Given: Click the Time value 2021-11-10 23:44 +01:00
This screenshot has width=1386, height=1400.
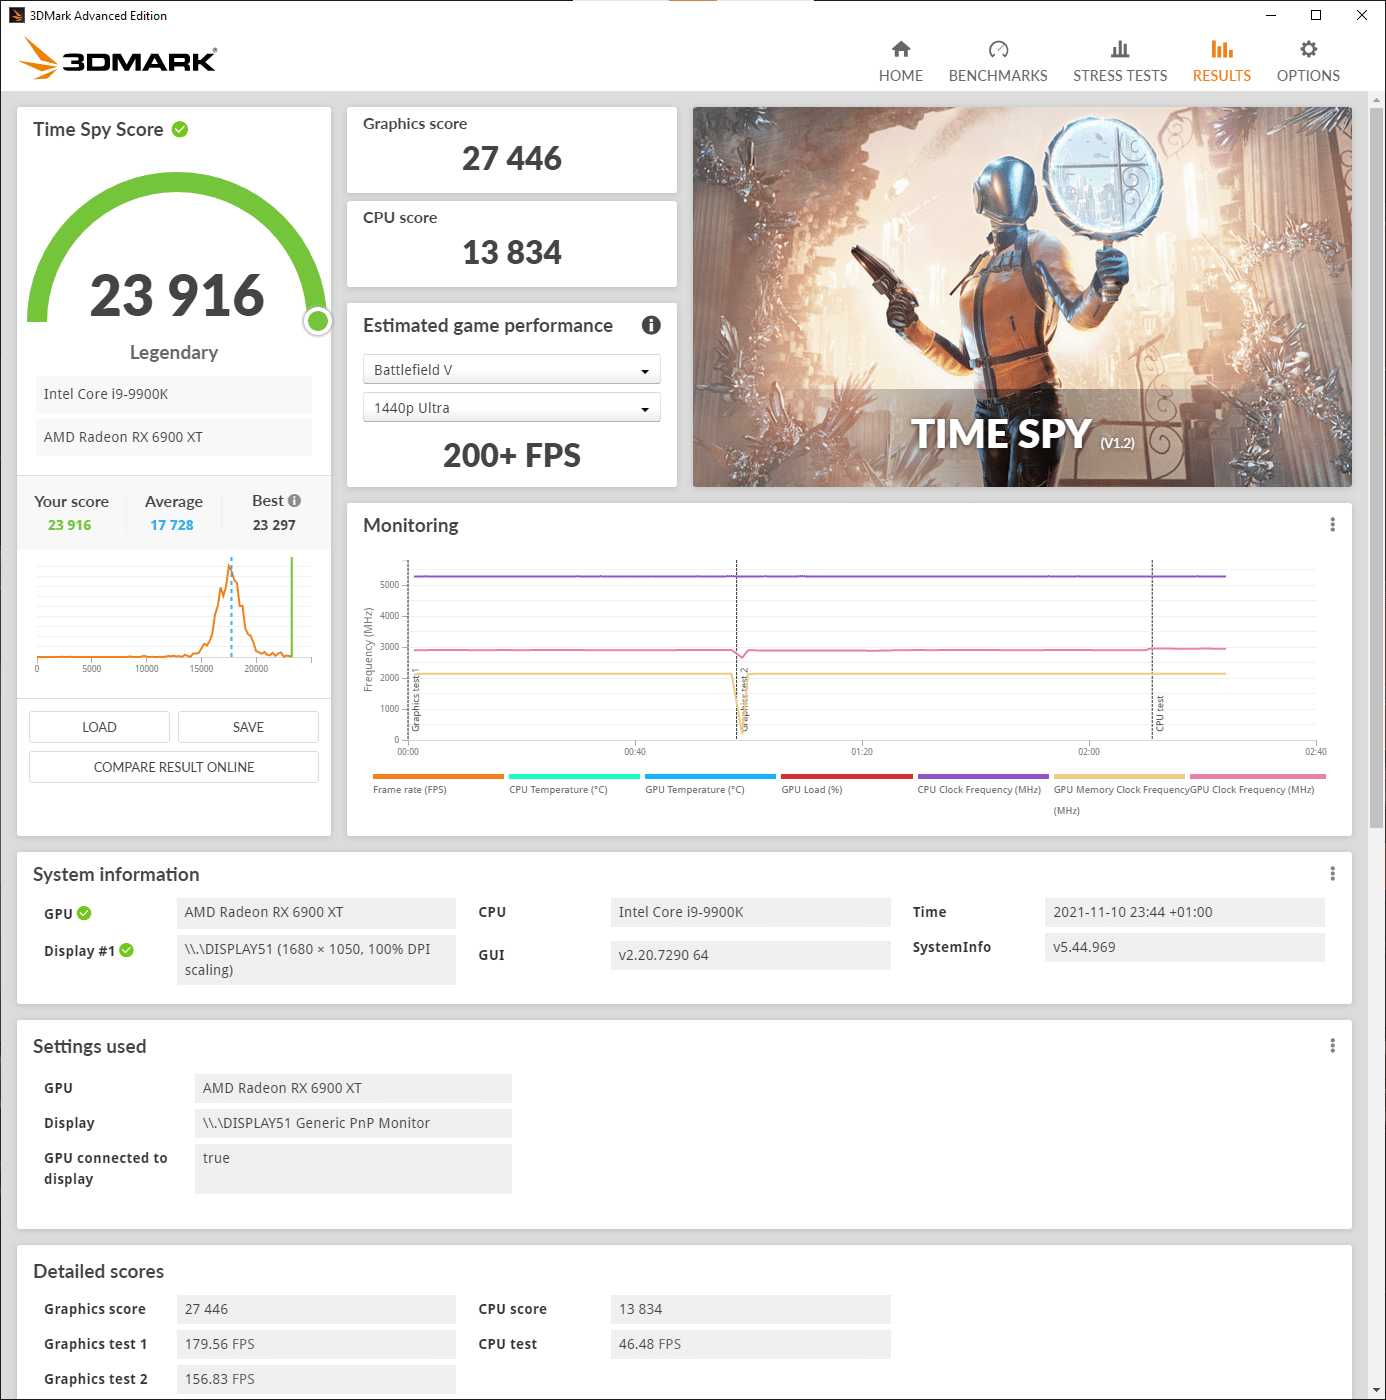Looking at the screenshot, I should click(1184, 912).
